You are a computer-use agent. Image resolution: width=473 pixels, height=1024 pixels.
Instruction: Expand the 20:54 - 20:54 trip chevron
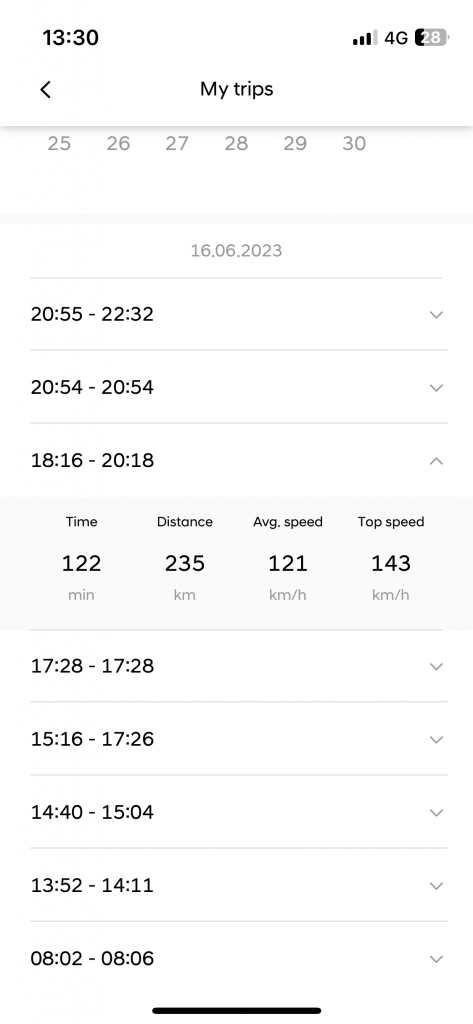coord(436,387)
